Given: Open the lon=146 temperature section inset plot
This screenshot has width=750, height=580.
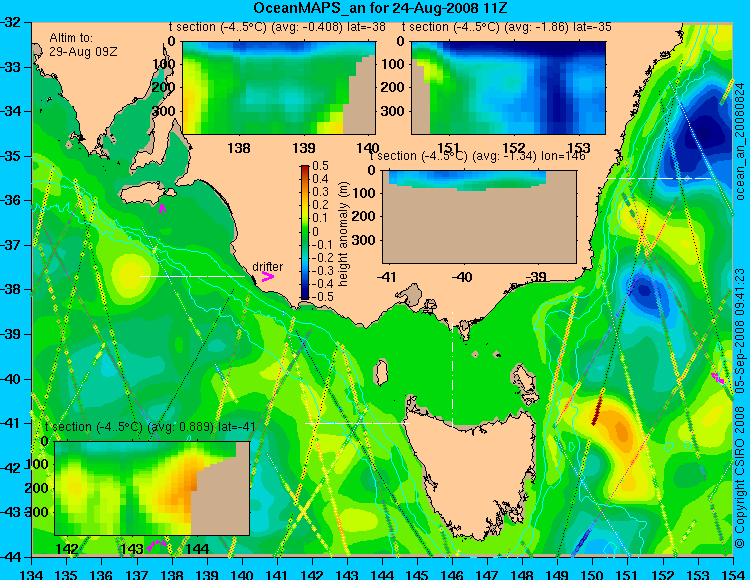Looking at the screenshot, I should [x=479, y=216].
